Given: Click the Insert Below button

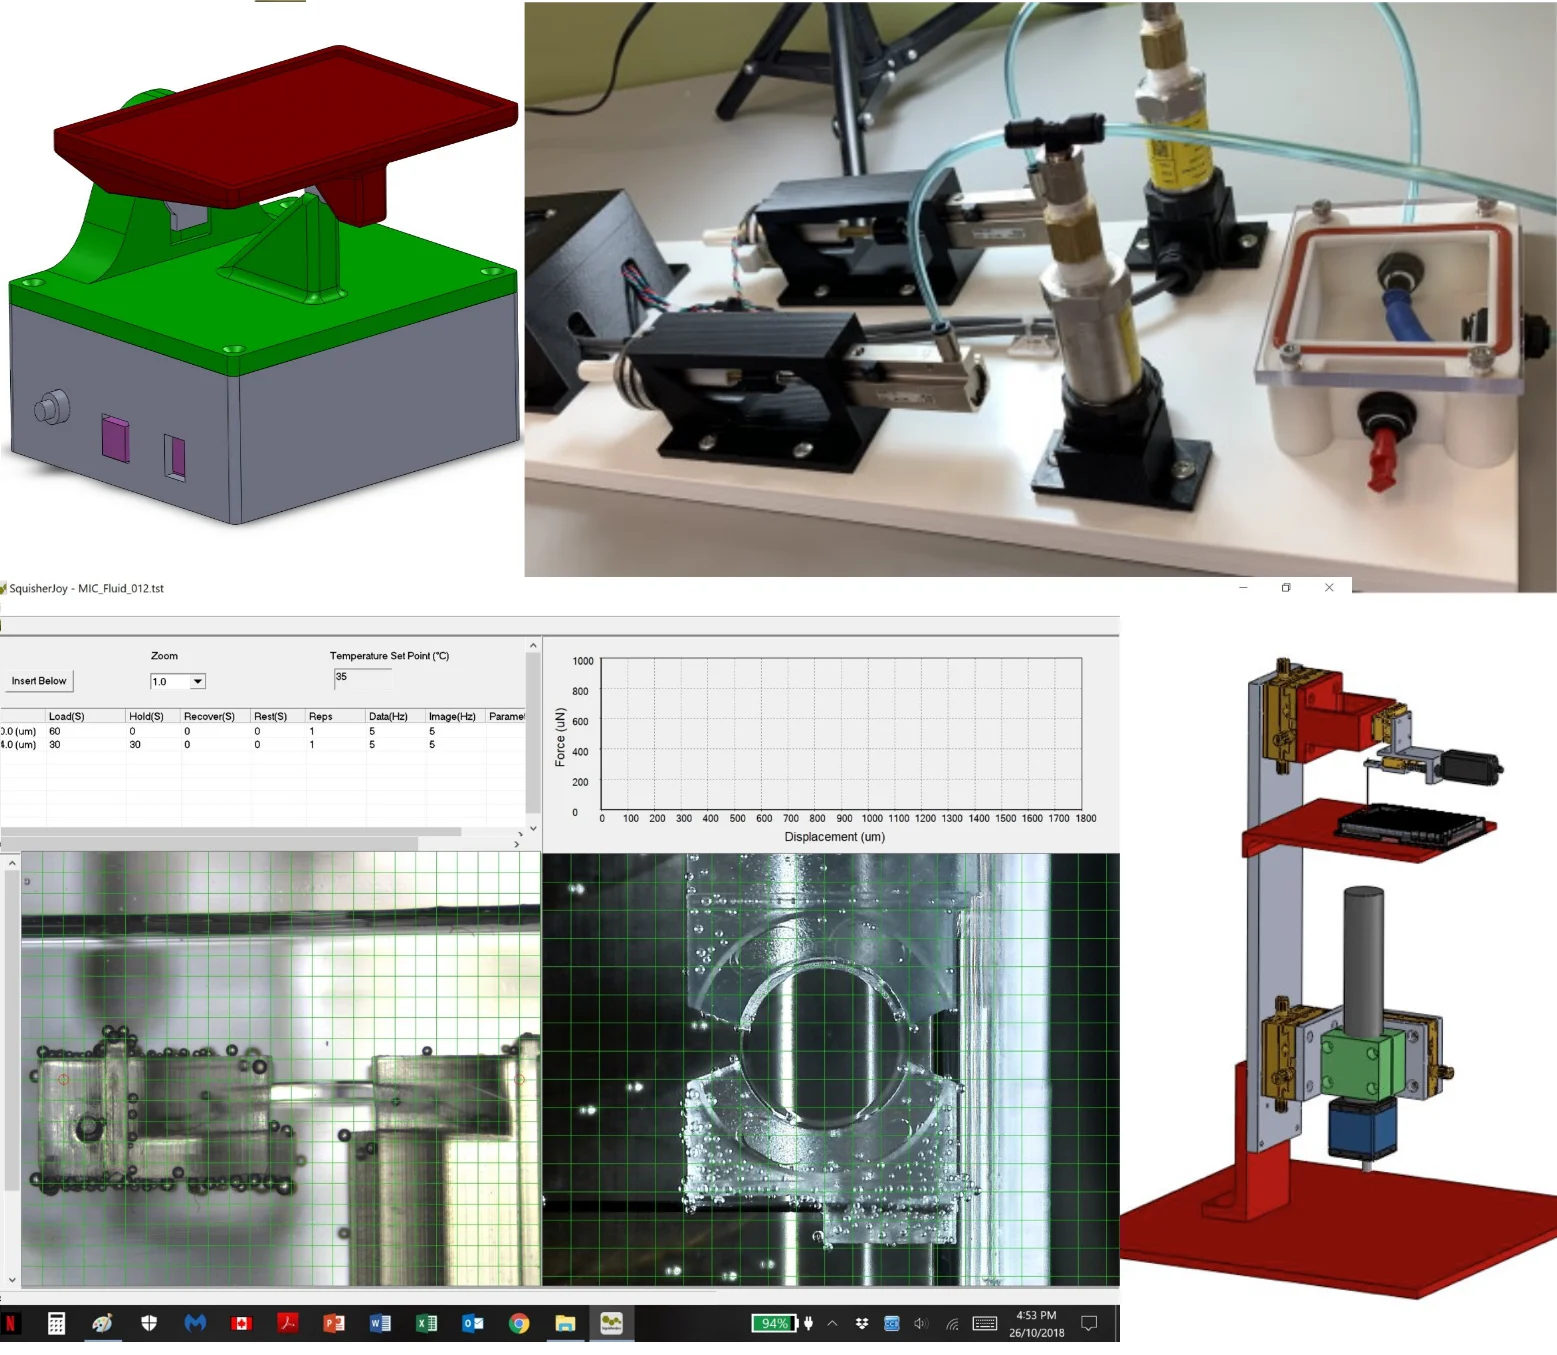Looking at the screenshot, I should tap(39, 681).
